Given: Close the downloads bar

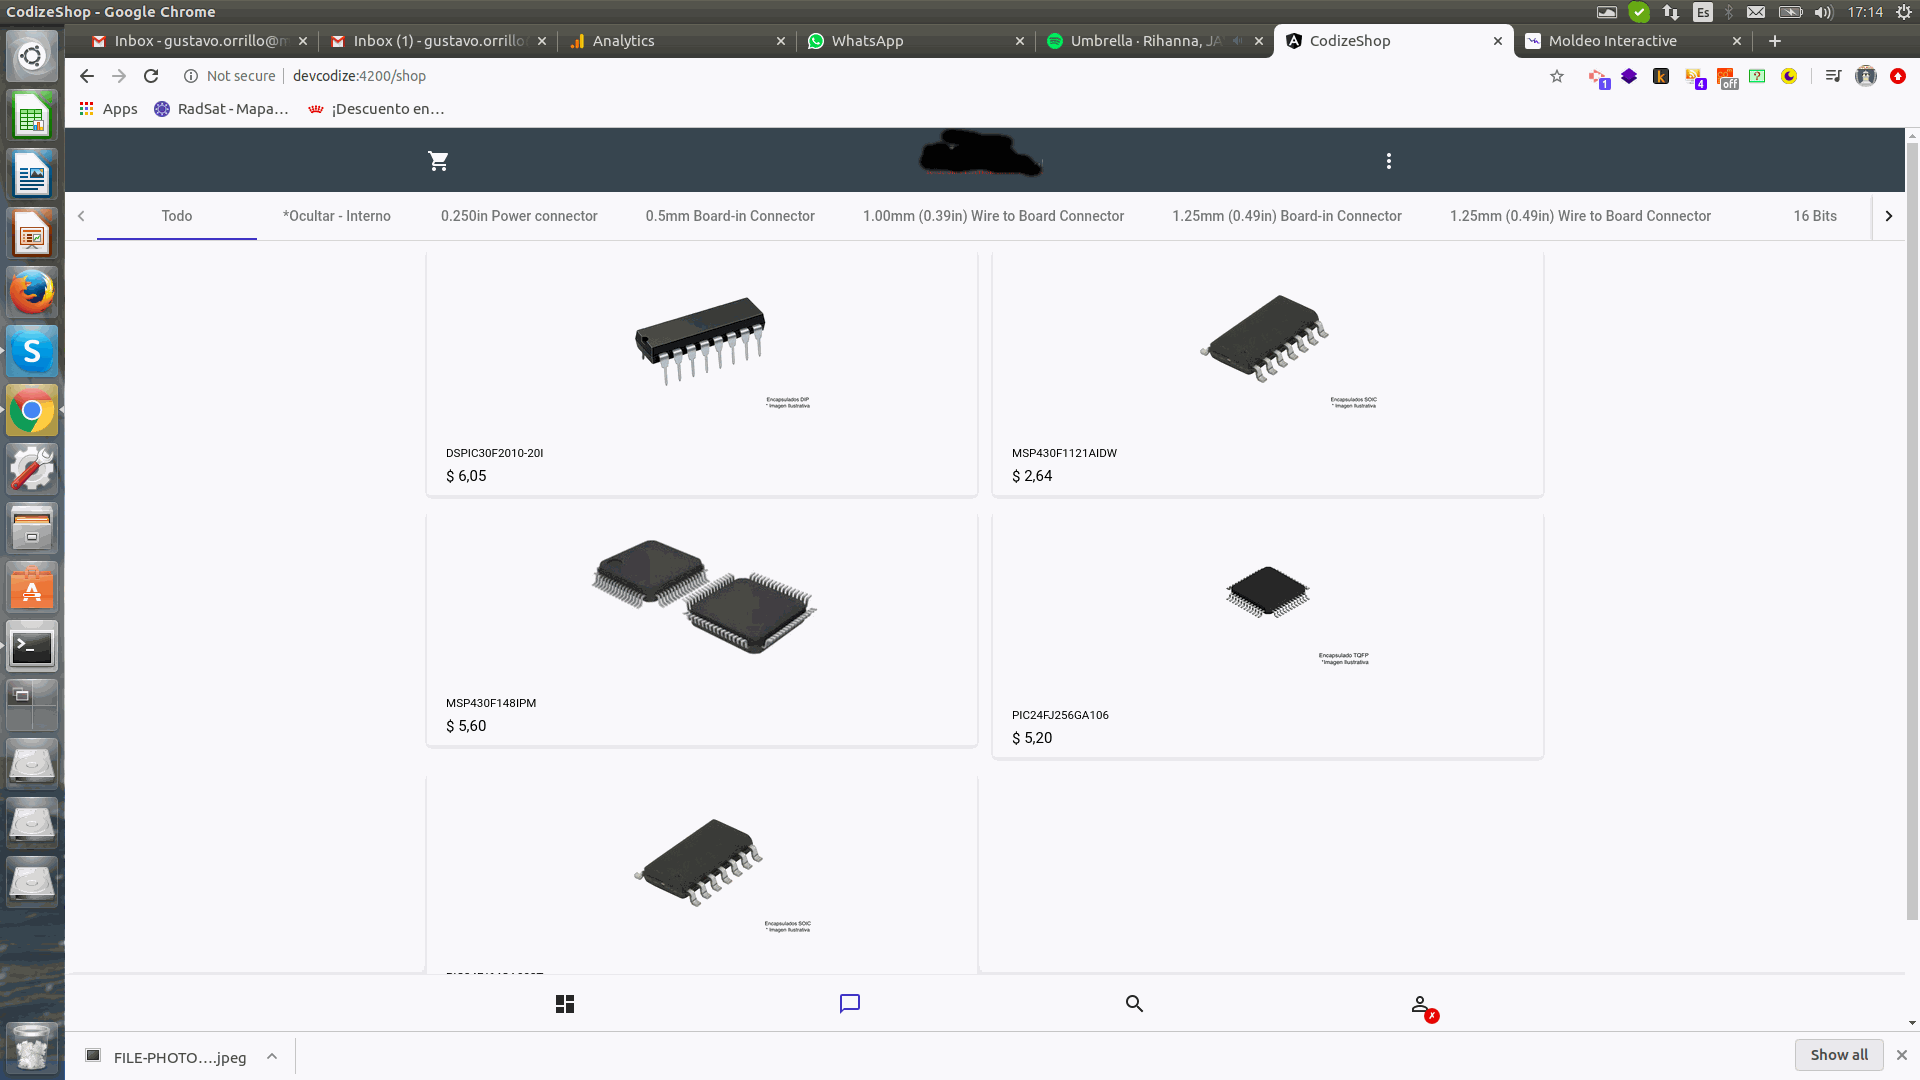Looking at the screenshot, I should pyautogui.click(x=1902, y=1055).
